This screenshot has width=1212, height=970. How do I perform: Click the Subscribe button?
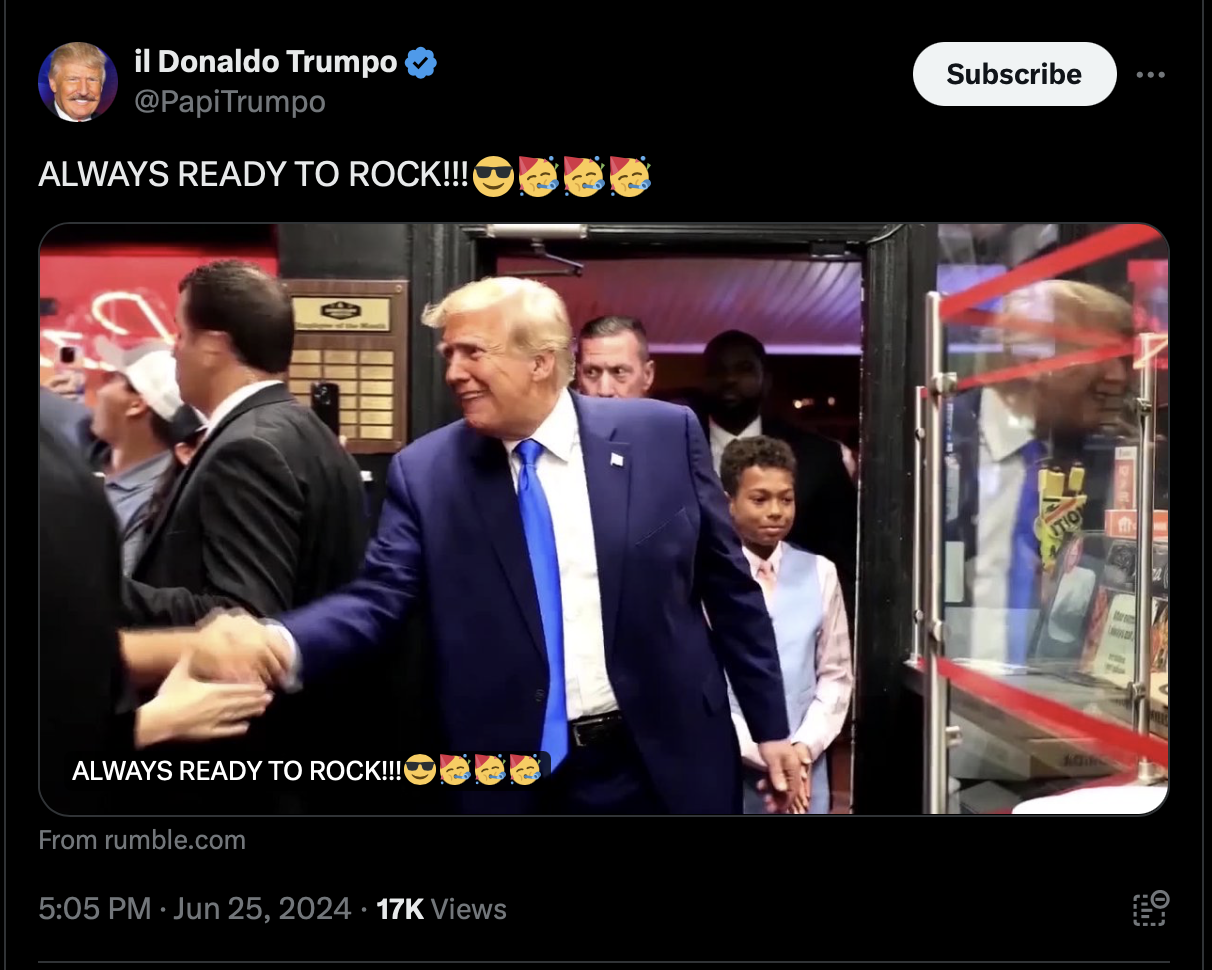(x=1014, y=74)
